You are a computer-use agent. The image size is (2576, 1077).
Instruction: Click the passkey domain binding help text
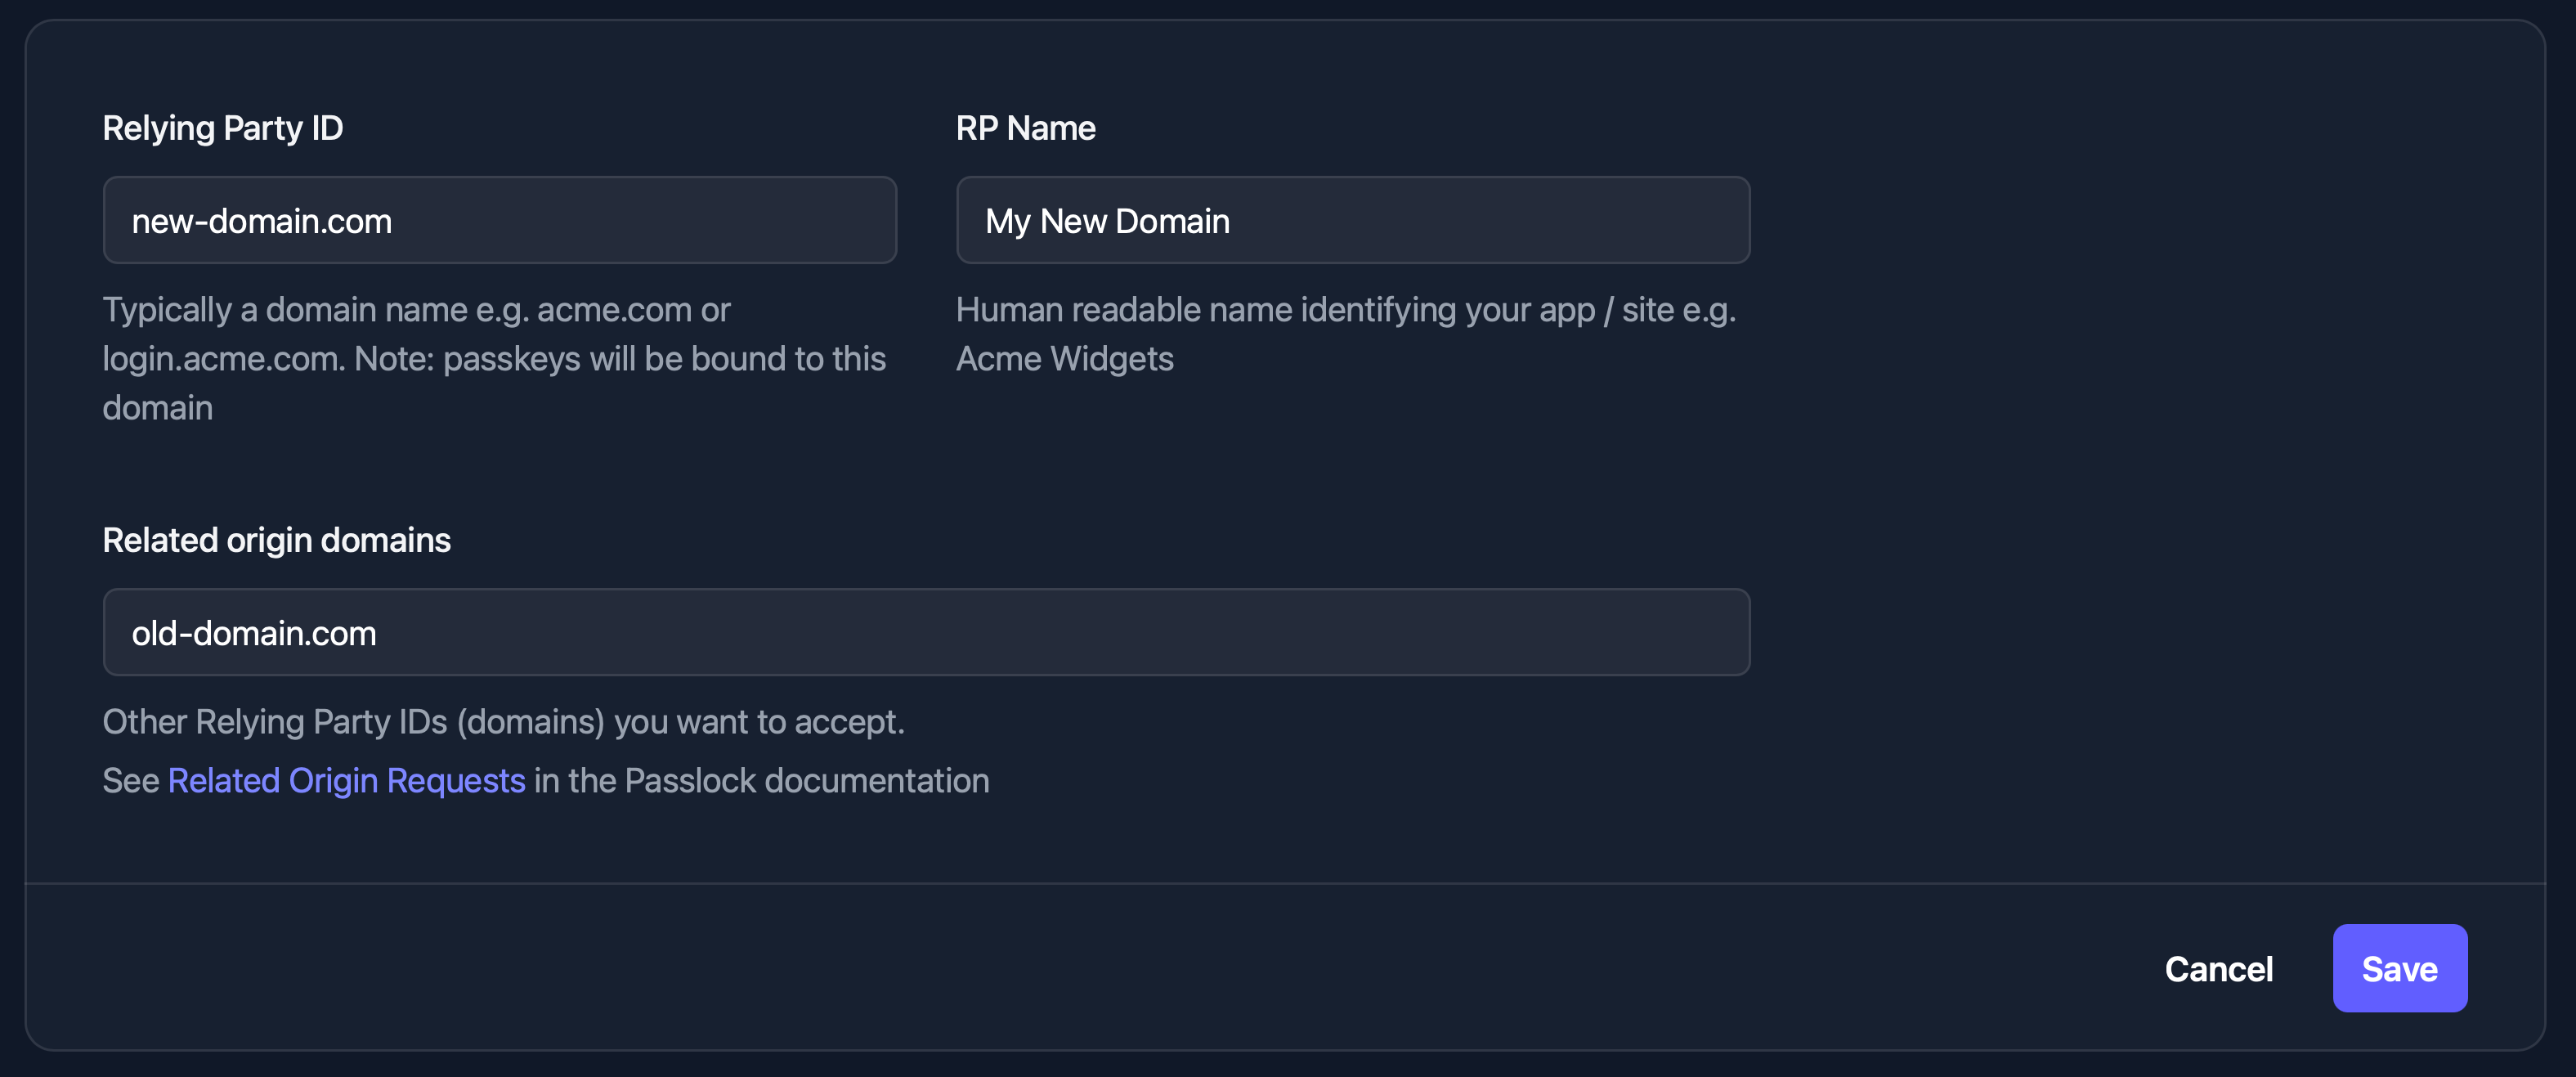tap(494, 358)
